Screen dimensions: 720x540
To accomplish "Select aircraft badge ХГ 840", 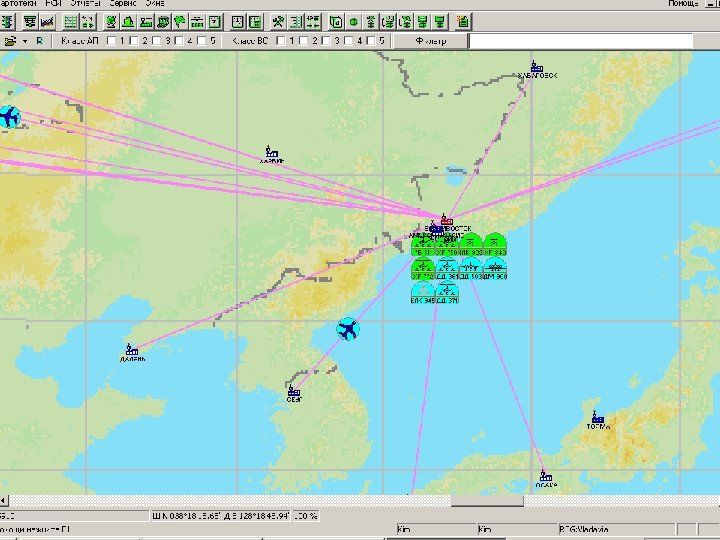I will 495,245.
